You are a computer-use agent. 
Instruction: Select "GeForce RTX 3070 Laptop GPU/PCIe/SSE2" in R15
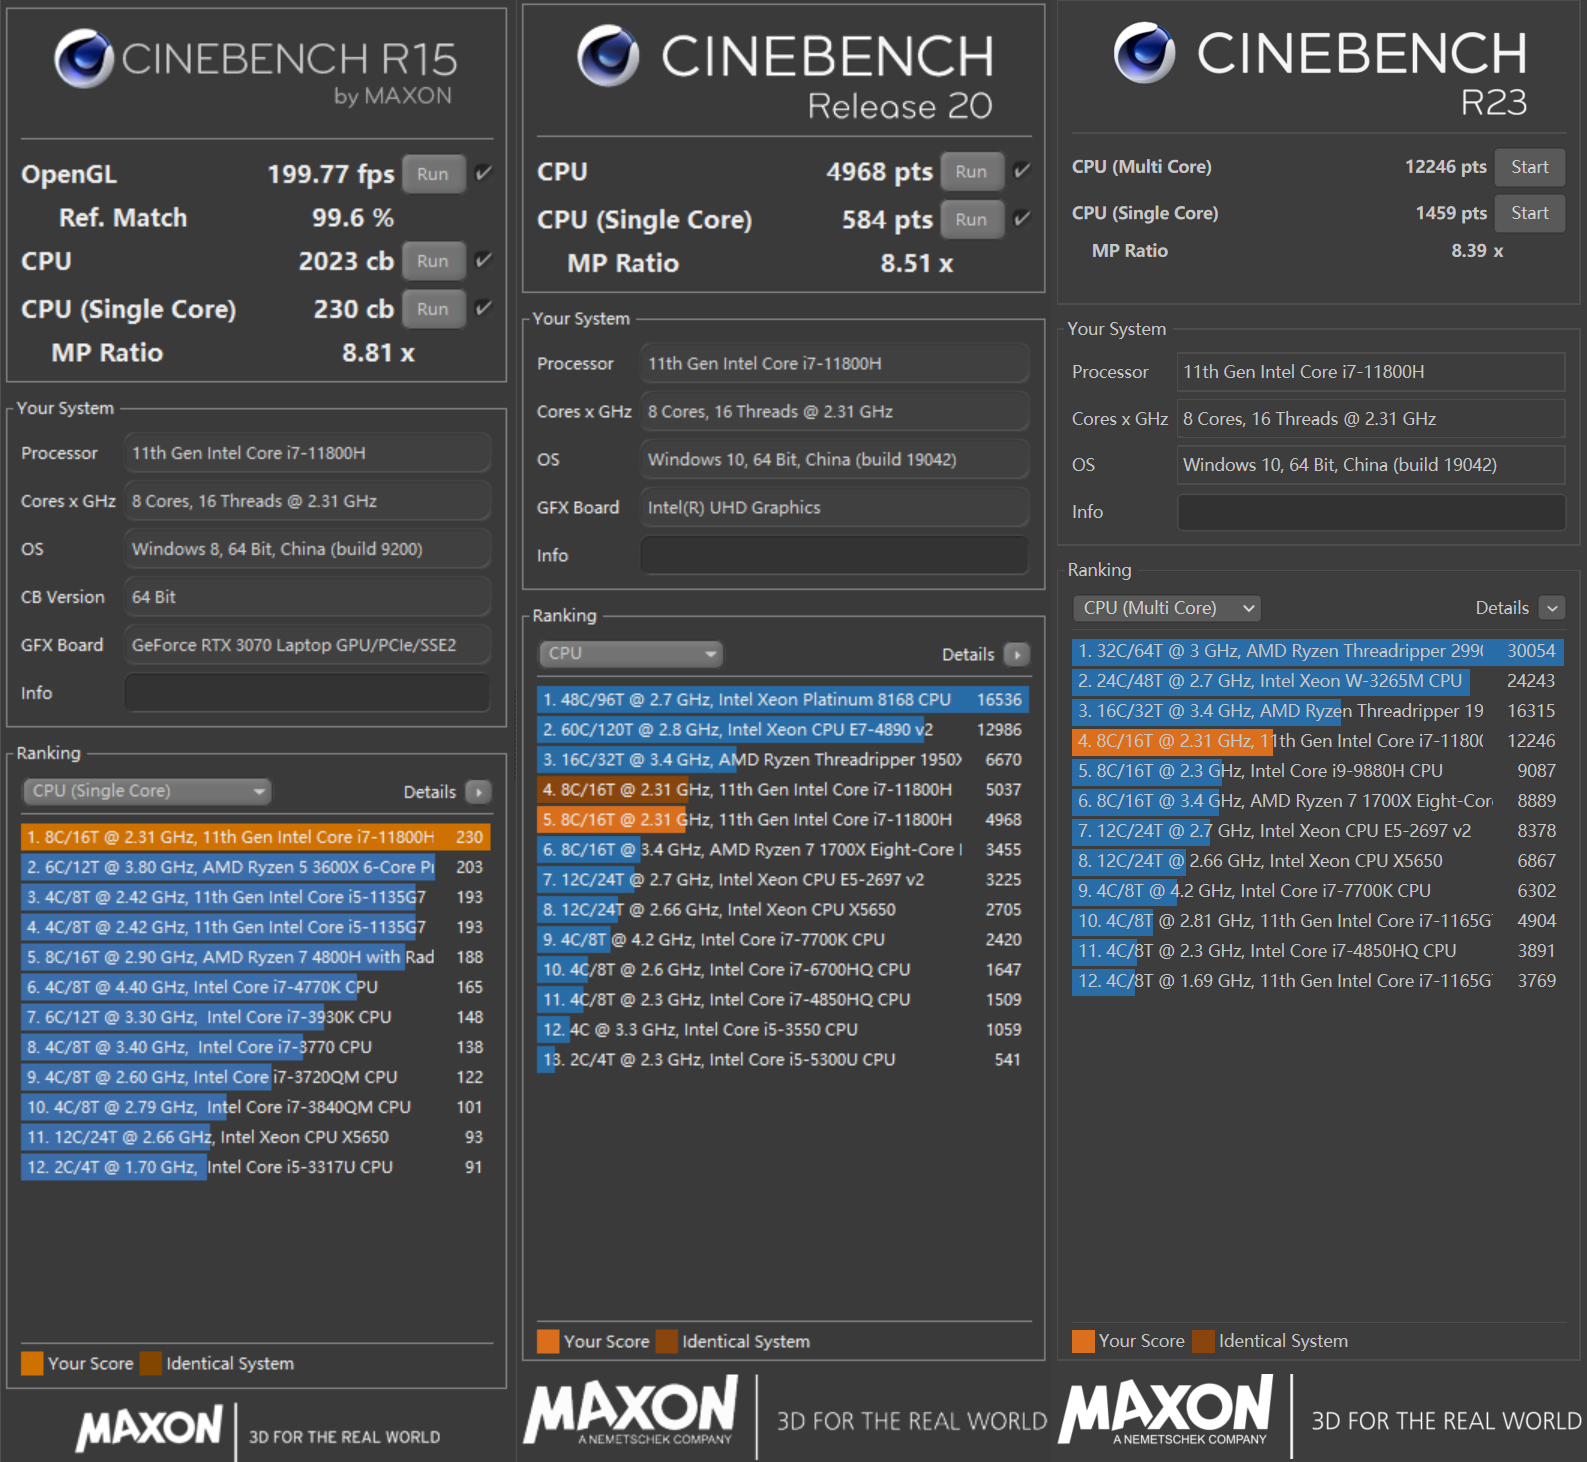coord(308,645)
